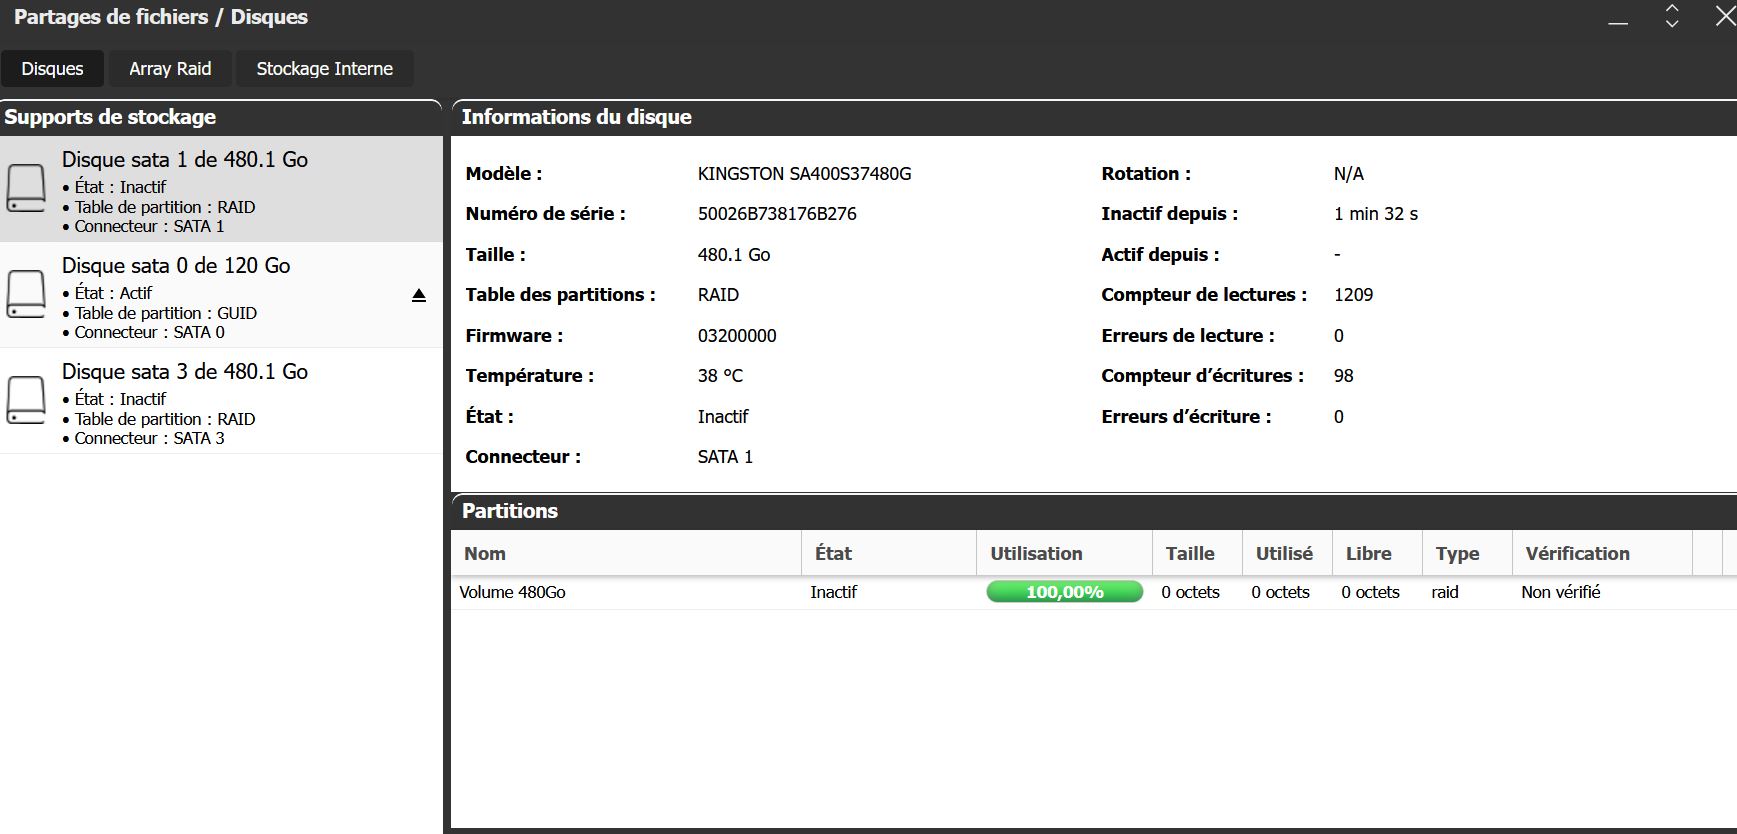The image size is (1737, 834).
Task: Click the Table des partitions value RAID
Action: [x=718, y=295]
